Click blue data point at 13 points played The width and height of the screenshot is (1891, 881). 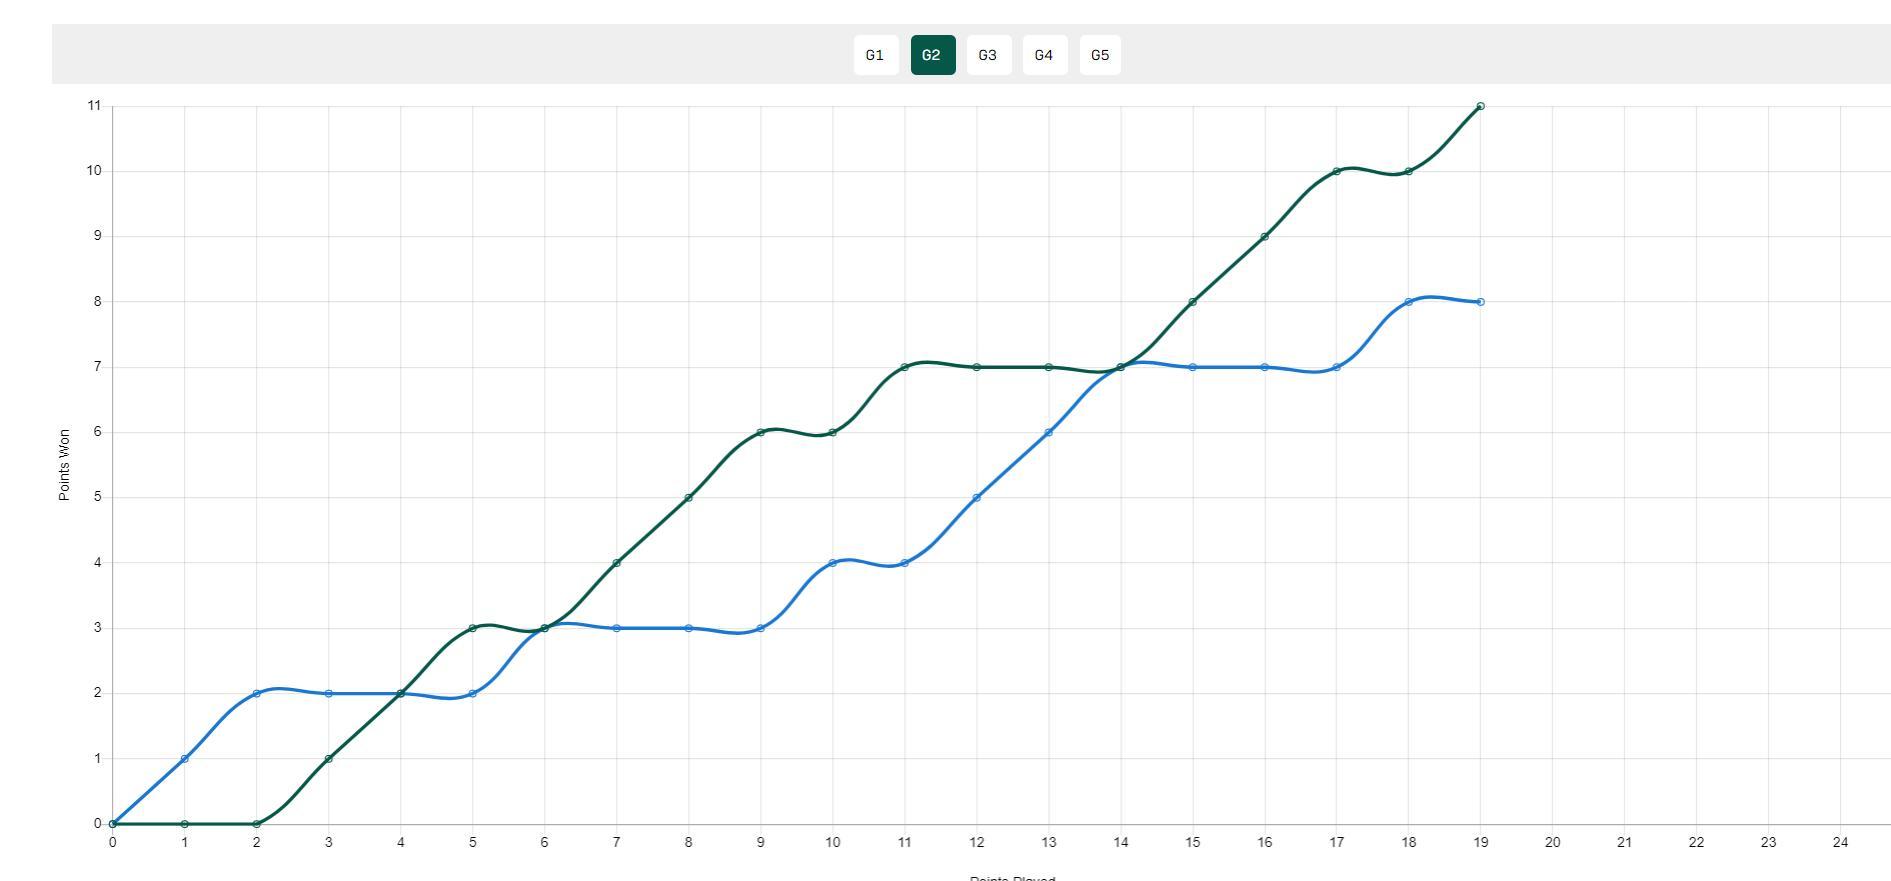click(x=1048, y=432)
